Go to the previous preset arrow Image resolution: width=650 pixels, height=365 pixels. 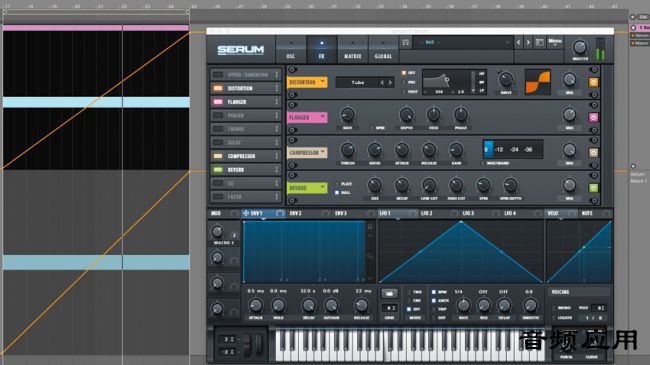[519, 42]
